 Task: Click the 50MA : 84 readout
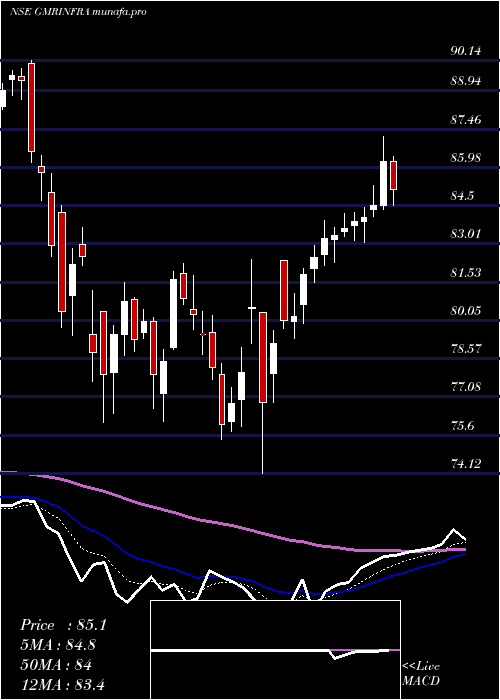point(56,665)
